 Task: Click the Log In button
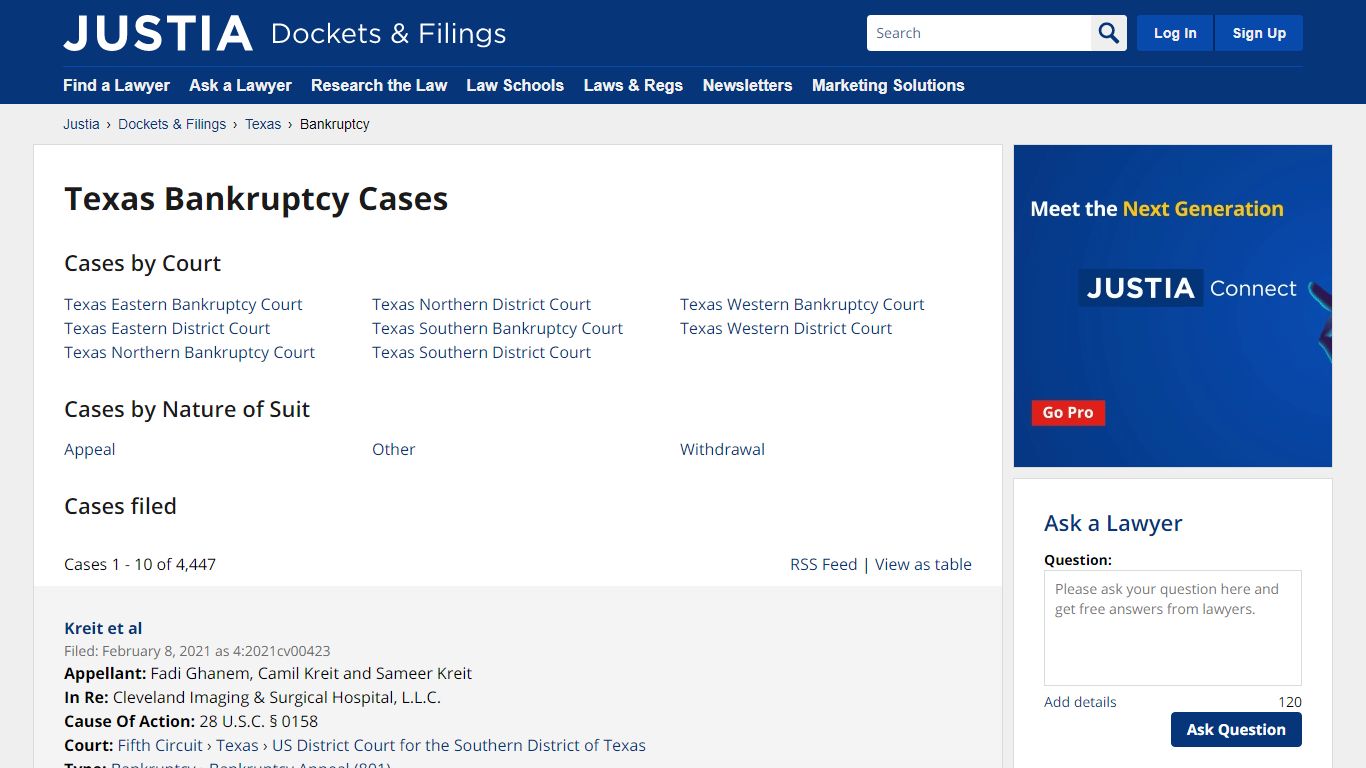pos(1175,33)
